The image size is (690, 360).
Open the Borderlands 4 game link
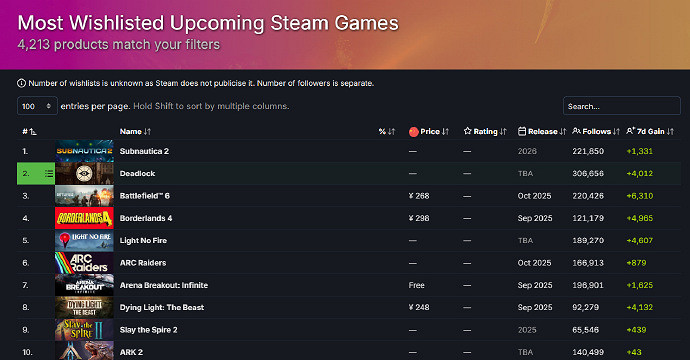point(146,218)
